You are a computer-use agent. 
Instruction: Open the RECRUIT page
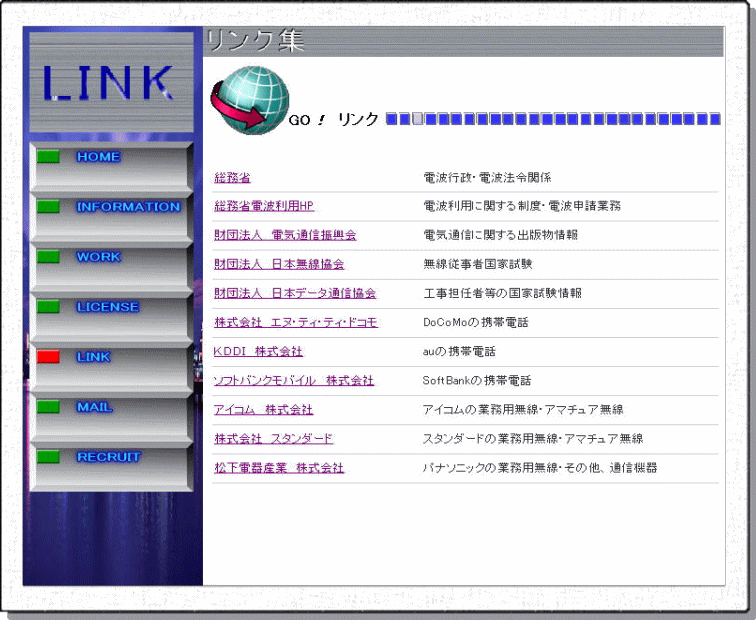(111, 467)
